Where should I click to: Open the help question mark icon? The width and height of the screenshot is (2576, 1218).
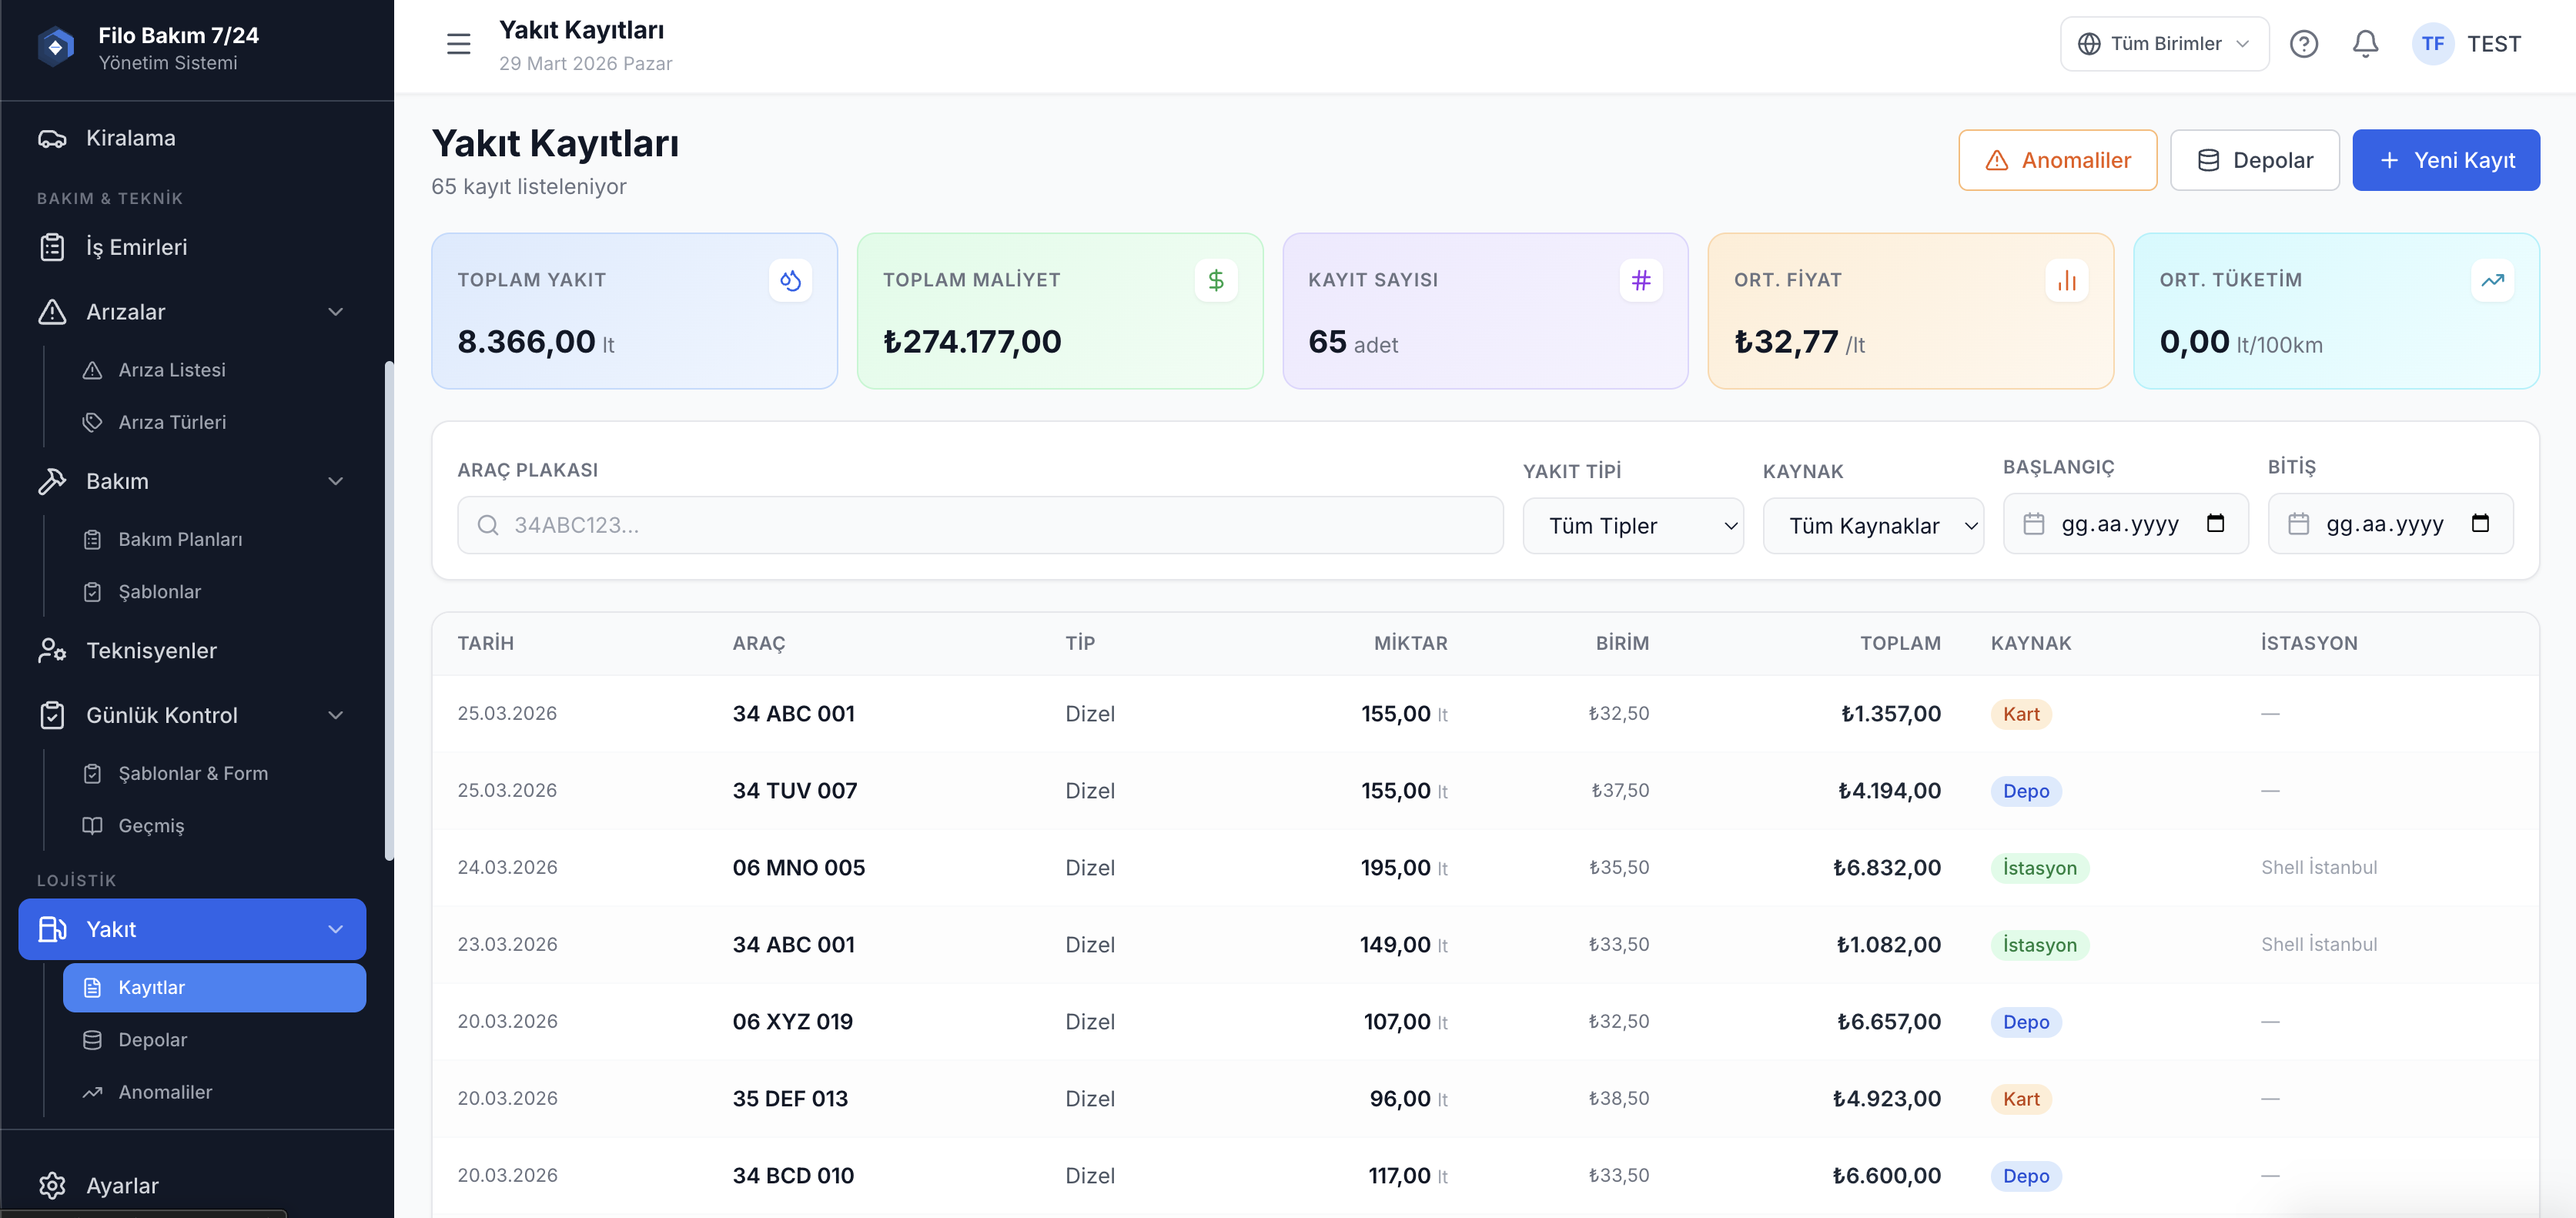click(2303, 44)
